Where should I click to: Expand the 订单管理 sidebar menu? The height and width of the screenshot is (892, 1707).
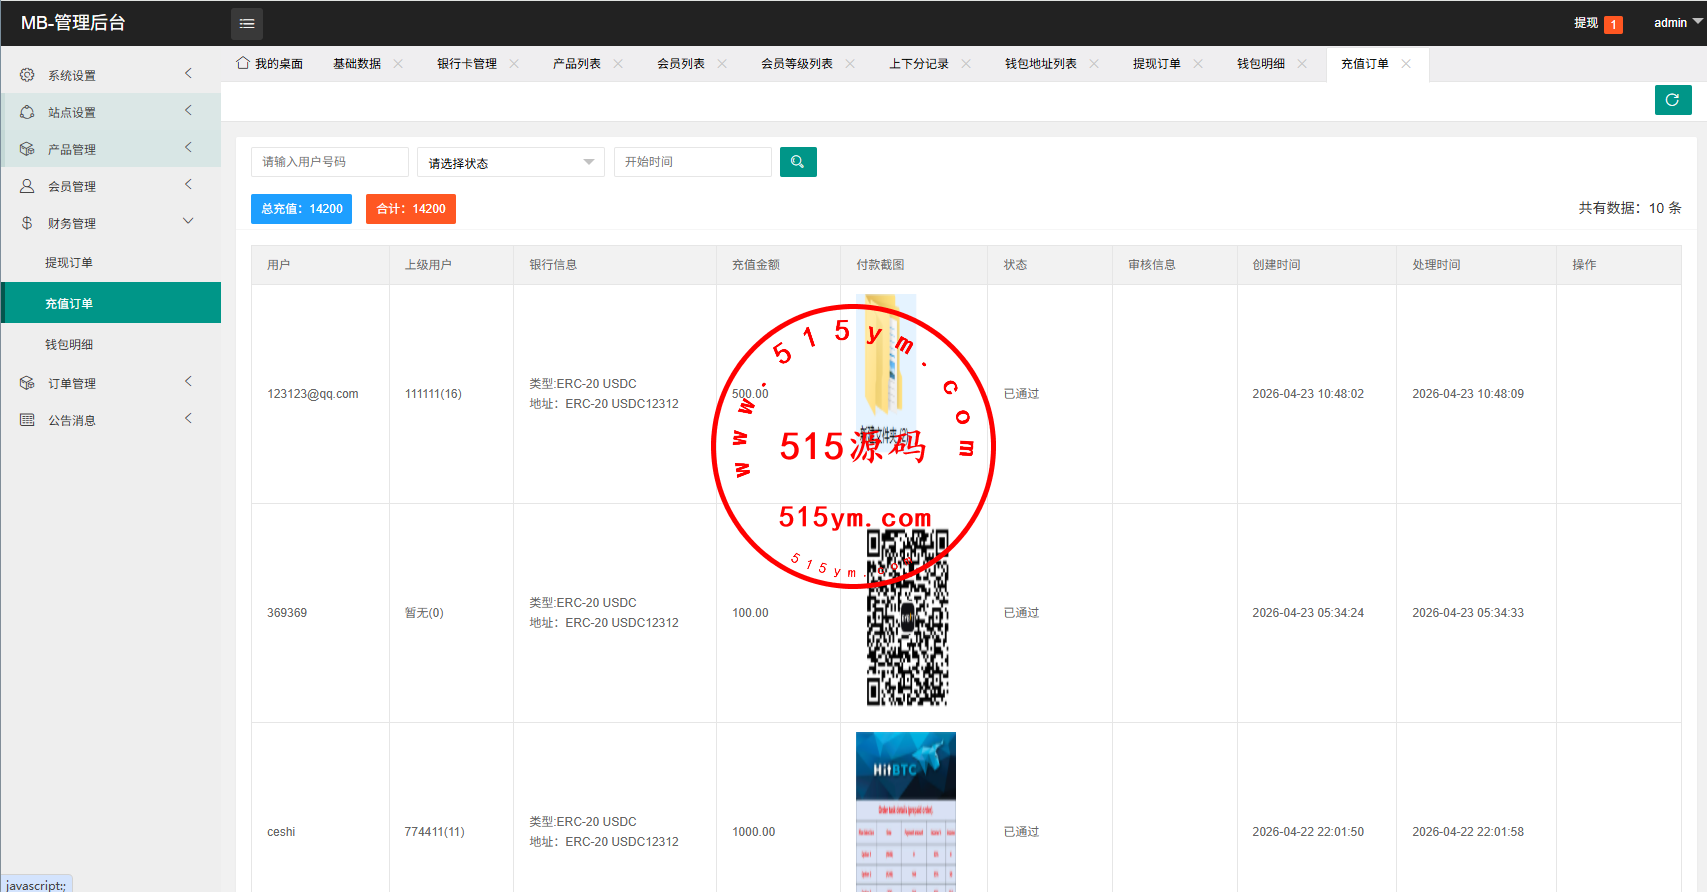pyautogui.click(x=110, y=383)
